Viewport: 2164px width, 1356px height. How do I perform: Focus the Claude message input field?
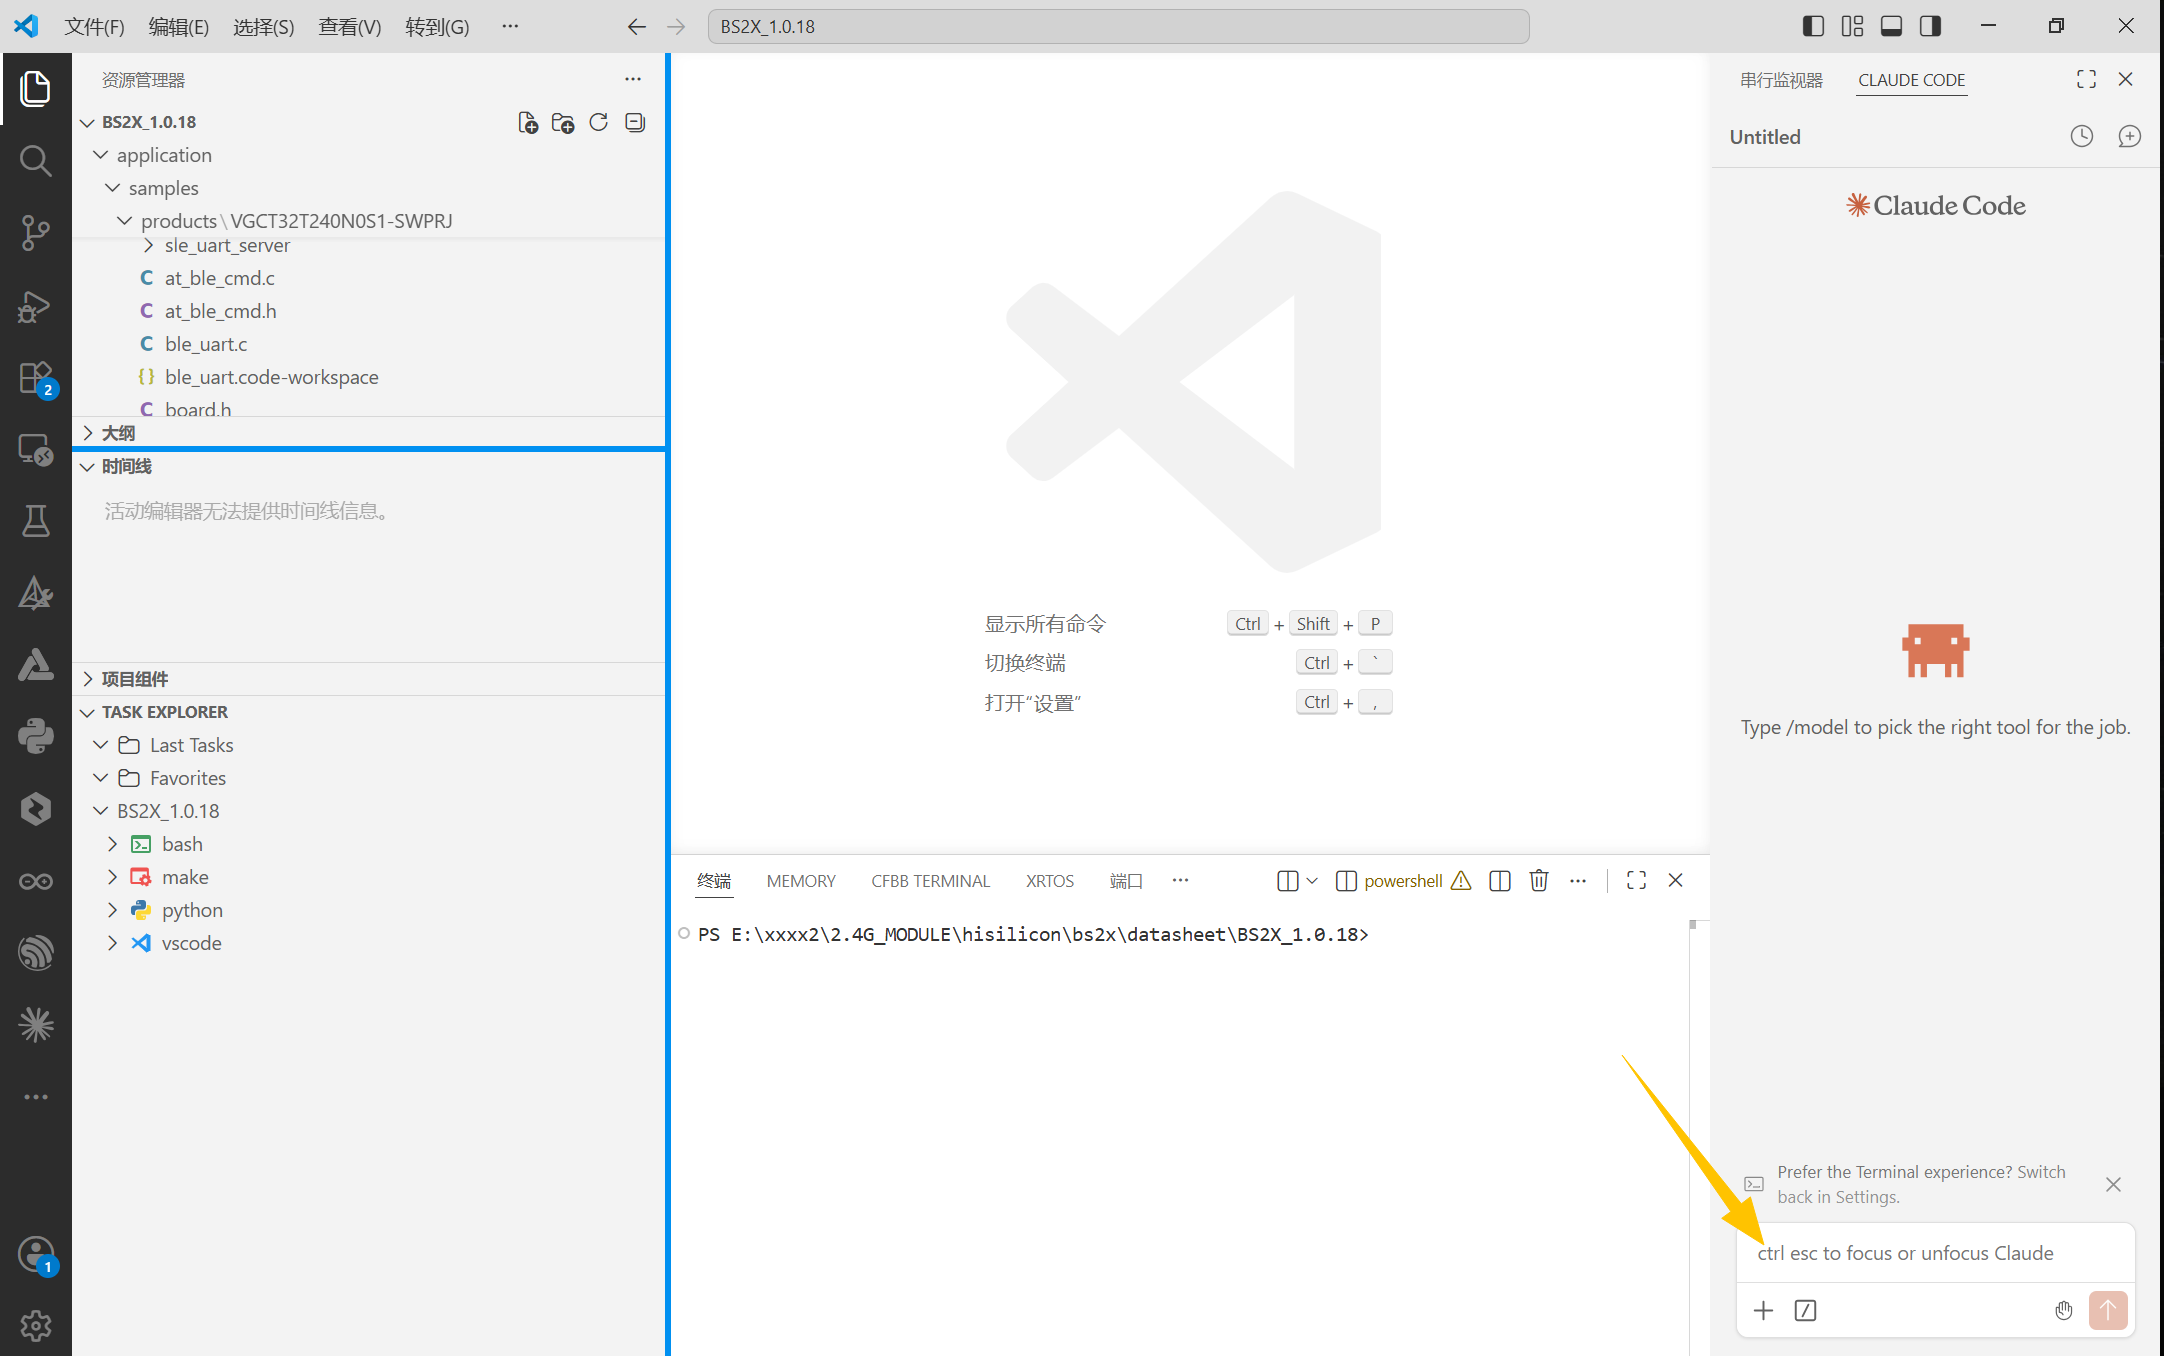[1936, 1253]
